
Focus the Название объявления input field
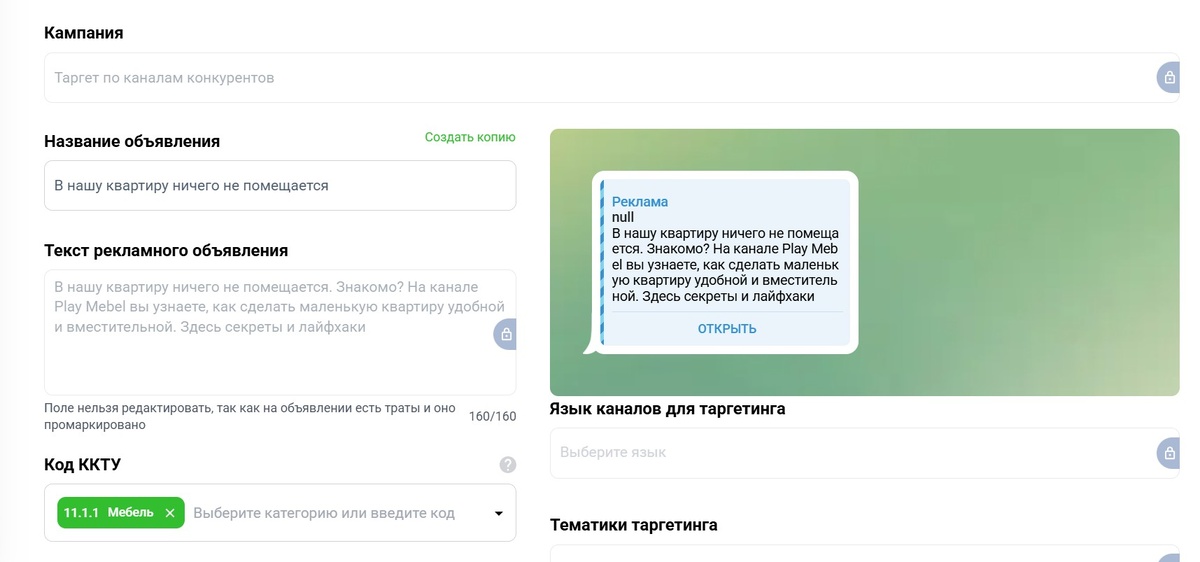point(280,185)
